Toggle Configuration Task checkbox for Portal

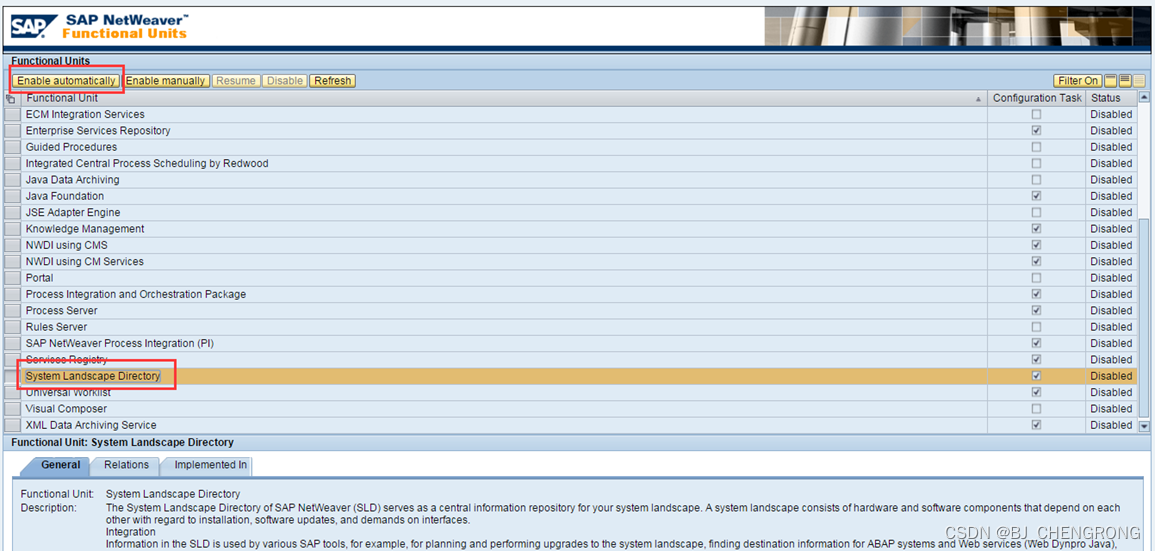[x=1036, y=278]
